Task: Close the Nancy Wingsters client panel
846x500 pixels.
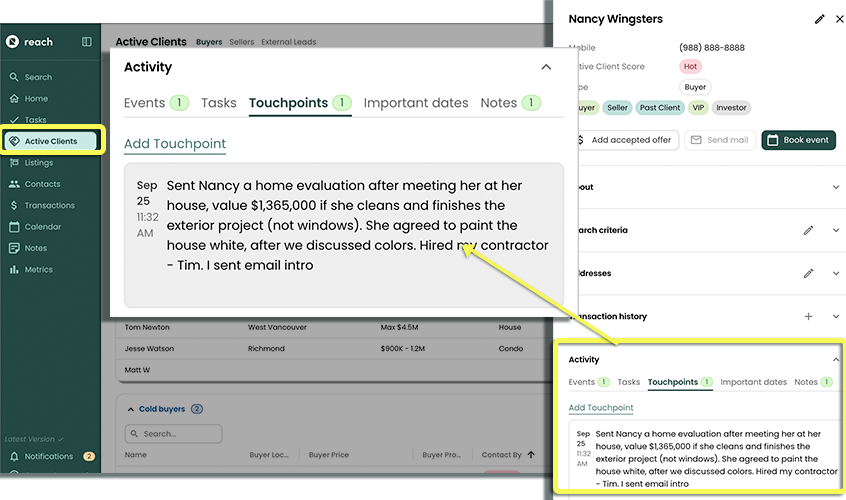Action: (839, 19)
